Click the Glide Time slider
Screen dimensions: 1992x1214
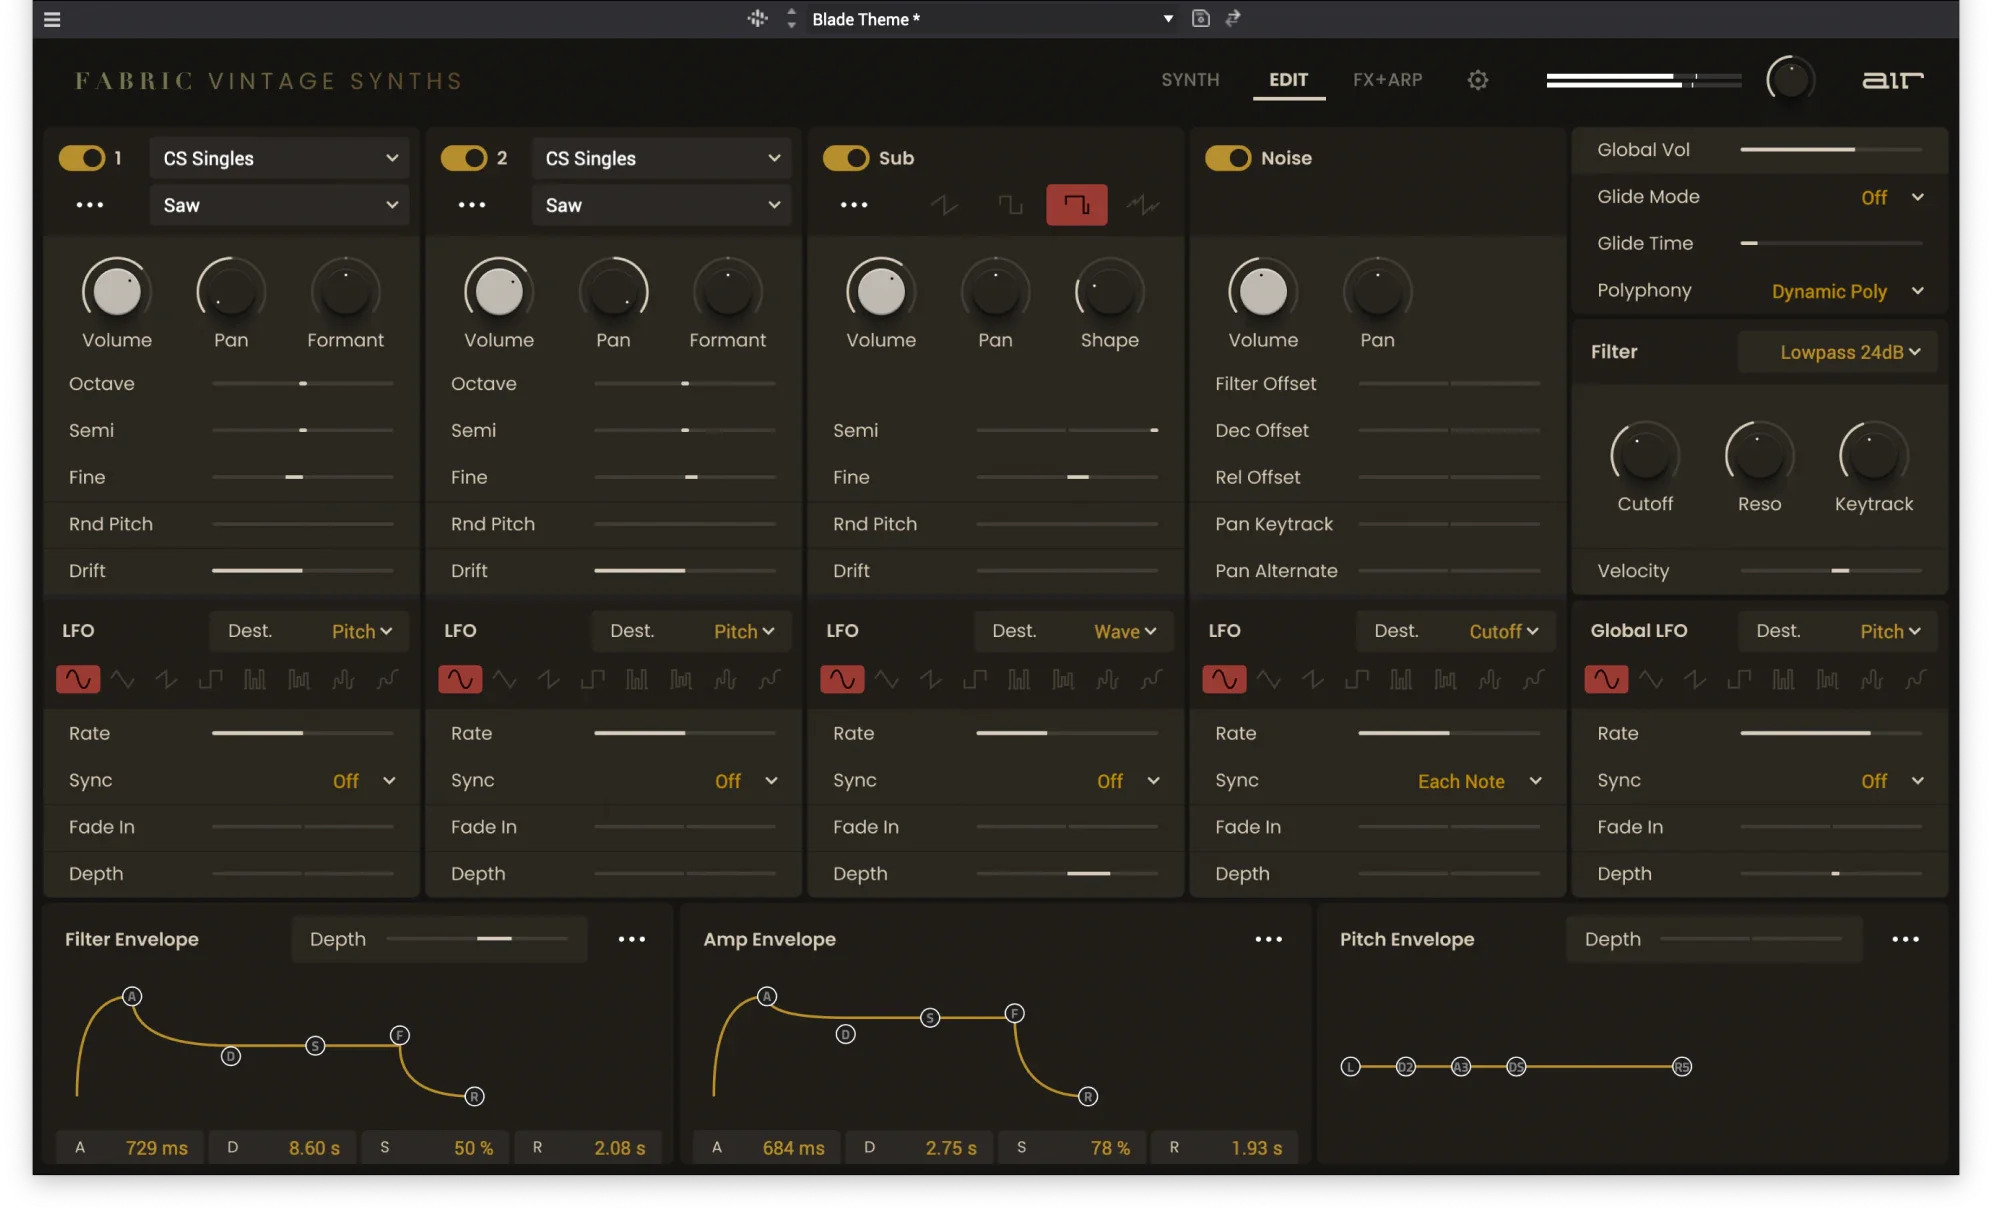tap(1831, 243)
